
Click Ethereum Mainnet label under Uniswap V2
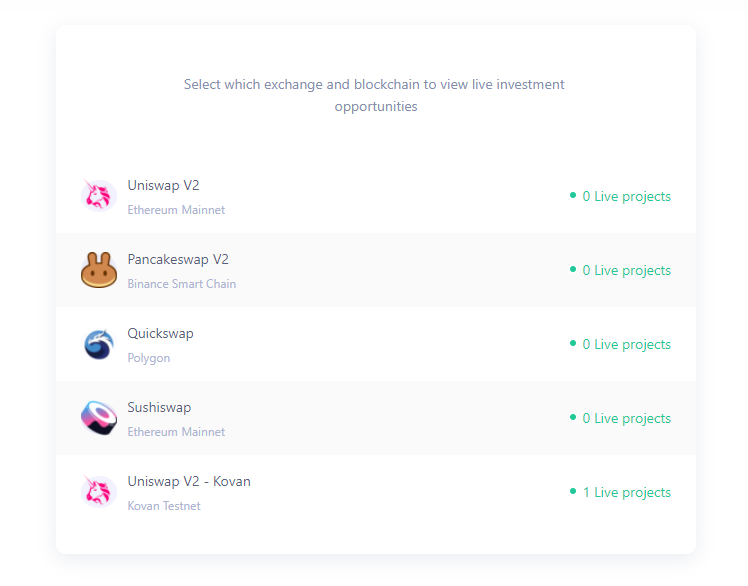click(176, 210)
